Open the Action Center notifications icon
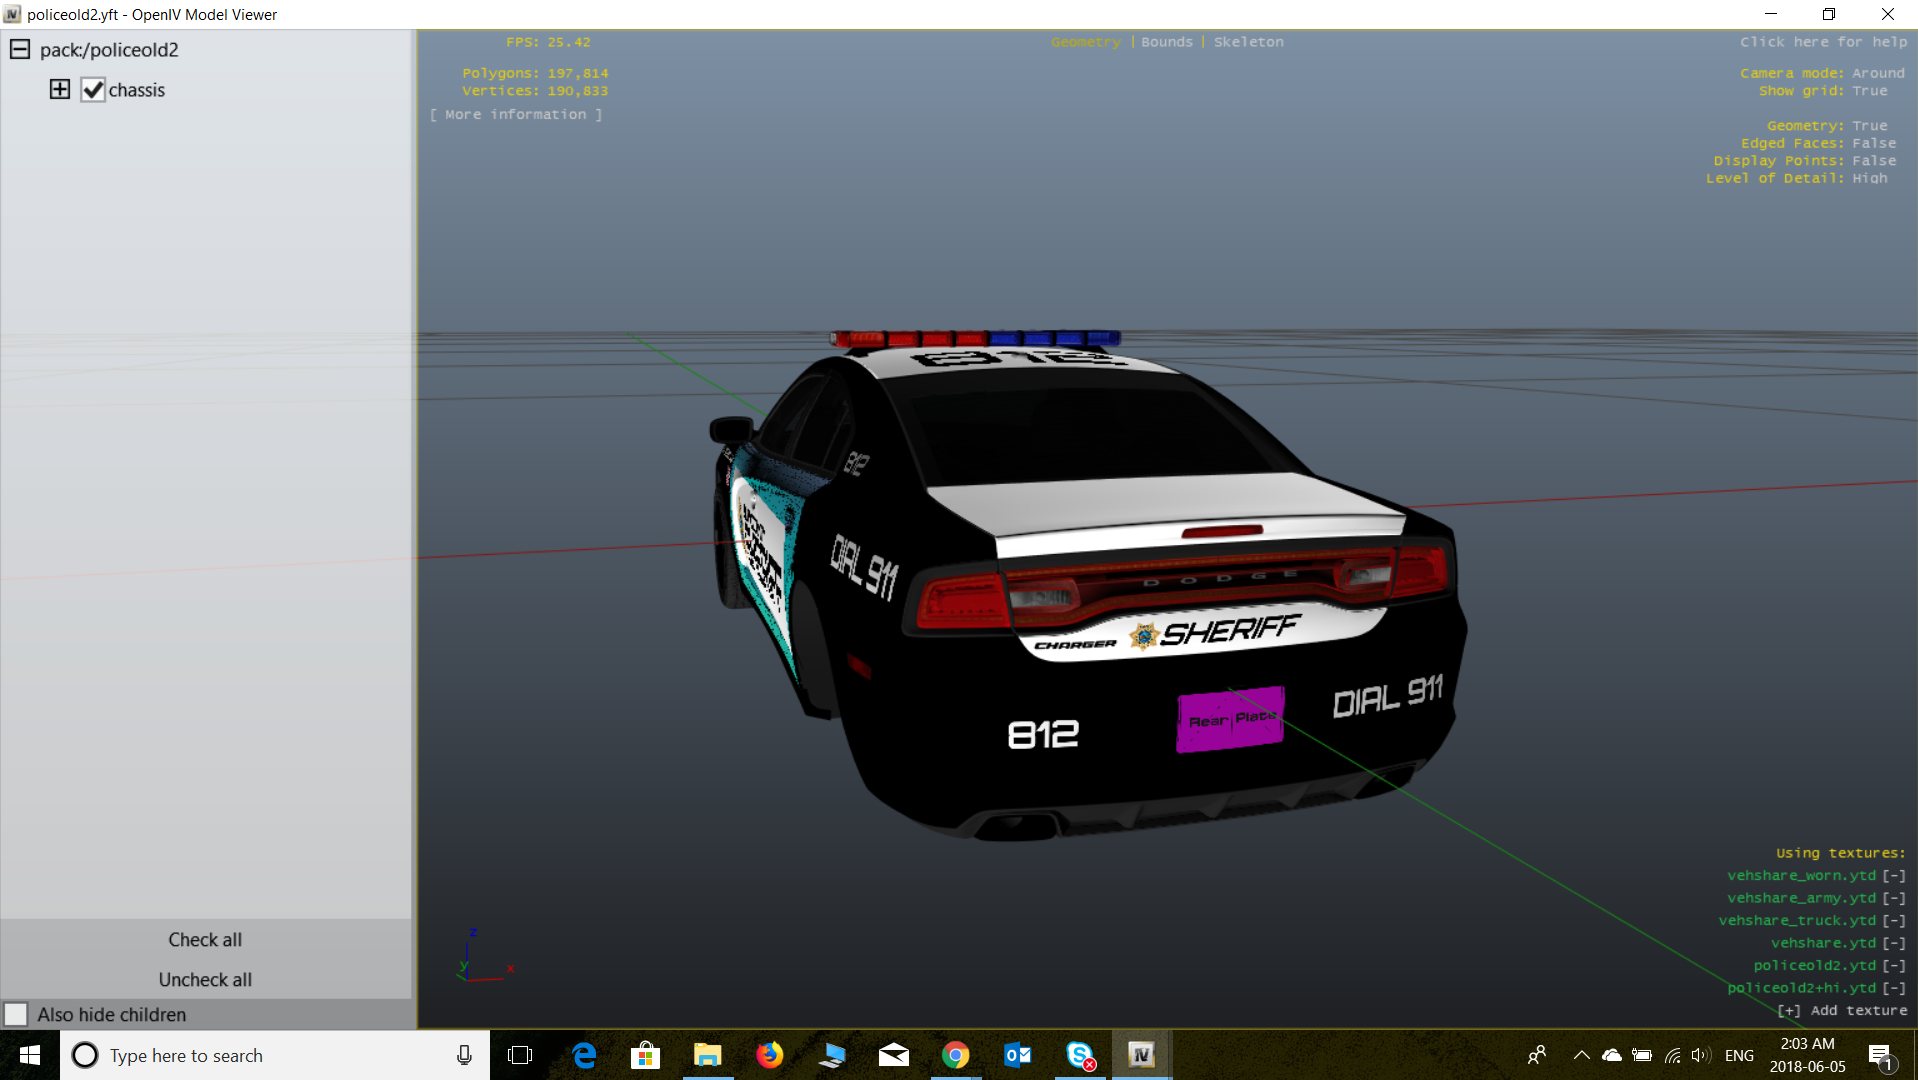Screen dimensions: 1918x1080 [x=1881, y=1056]
